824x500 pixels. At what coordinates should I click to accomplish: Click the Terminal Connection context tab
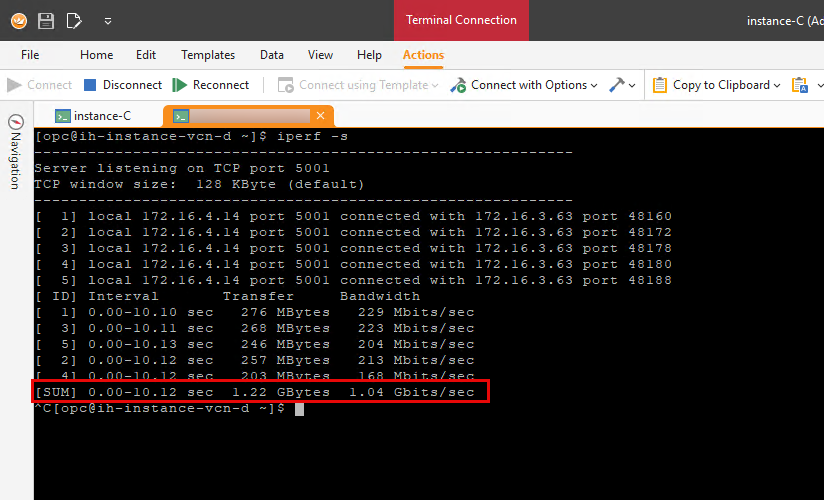(461, 20)
